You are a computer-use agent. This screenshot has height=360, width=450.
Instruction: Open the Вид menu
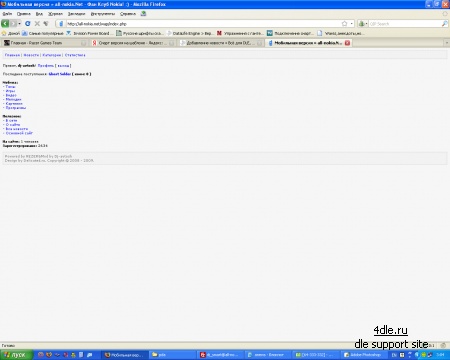(39, 14)
